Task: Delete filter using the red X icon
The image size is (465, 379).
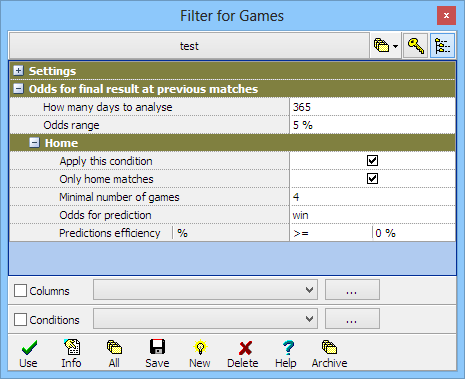Action: 243,354
